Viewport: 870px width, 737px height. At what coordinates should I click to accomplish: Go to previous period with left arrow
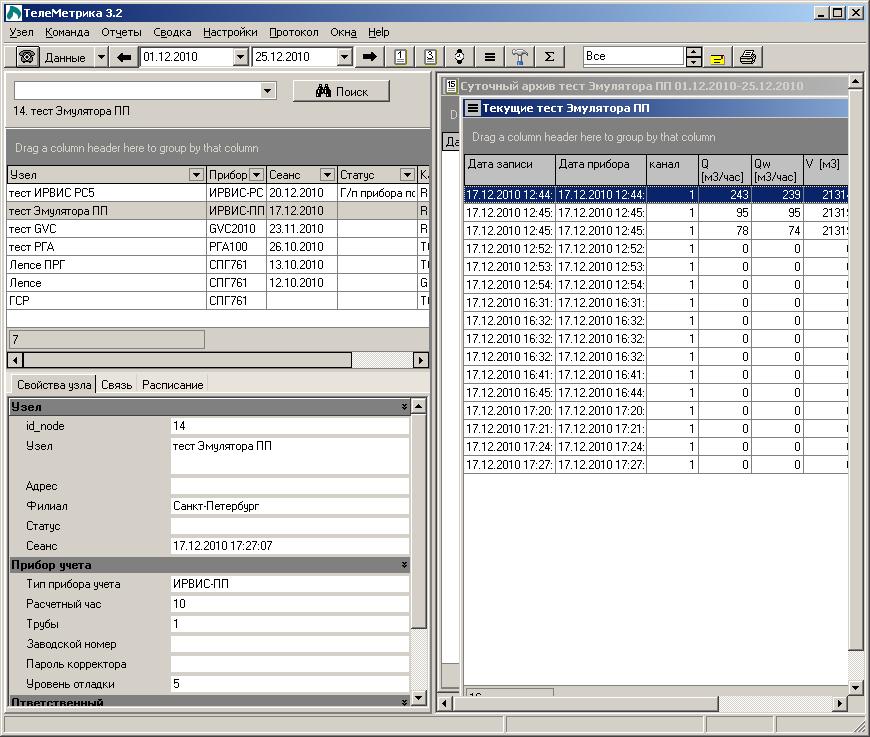pos(124,57)
